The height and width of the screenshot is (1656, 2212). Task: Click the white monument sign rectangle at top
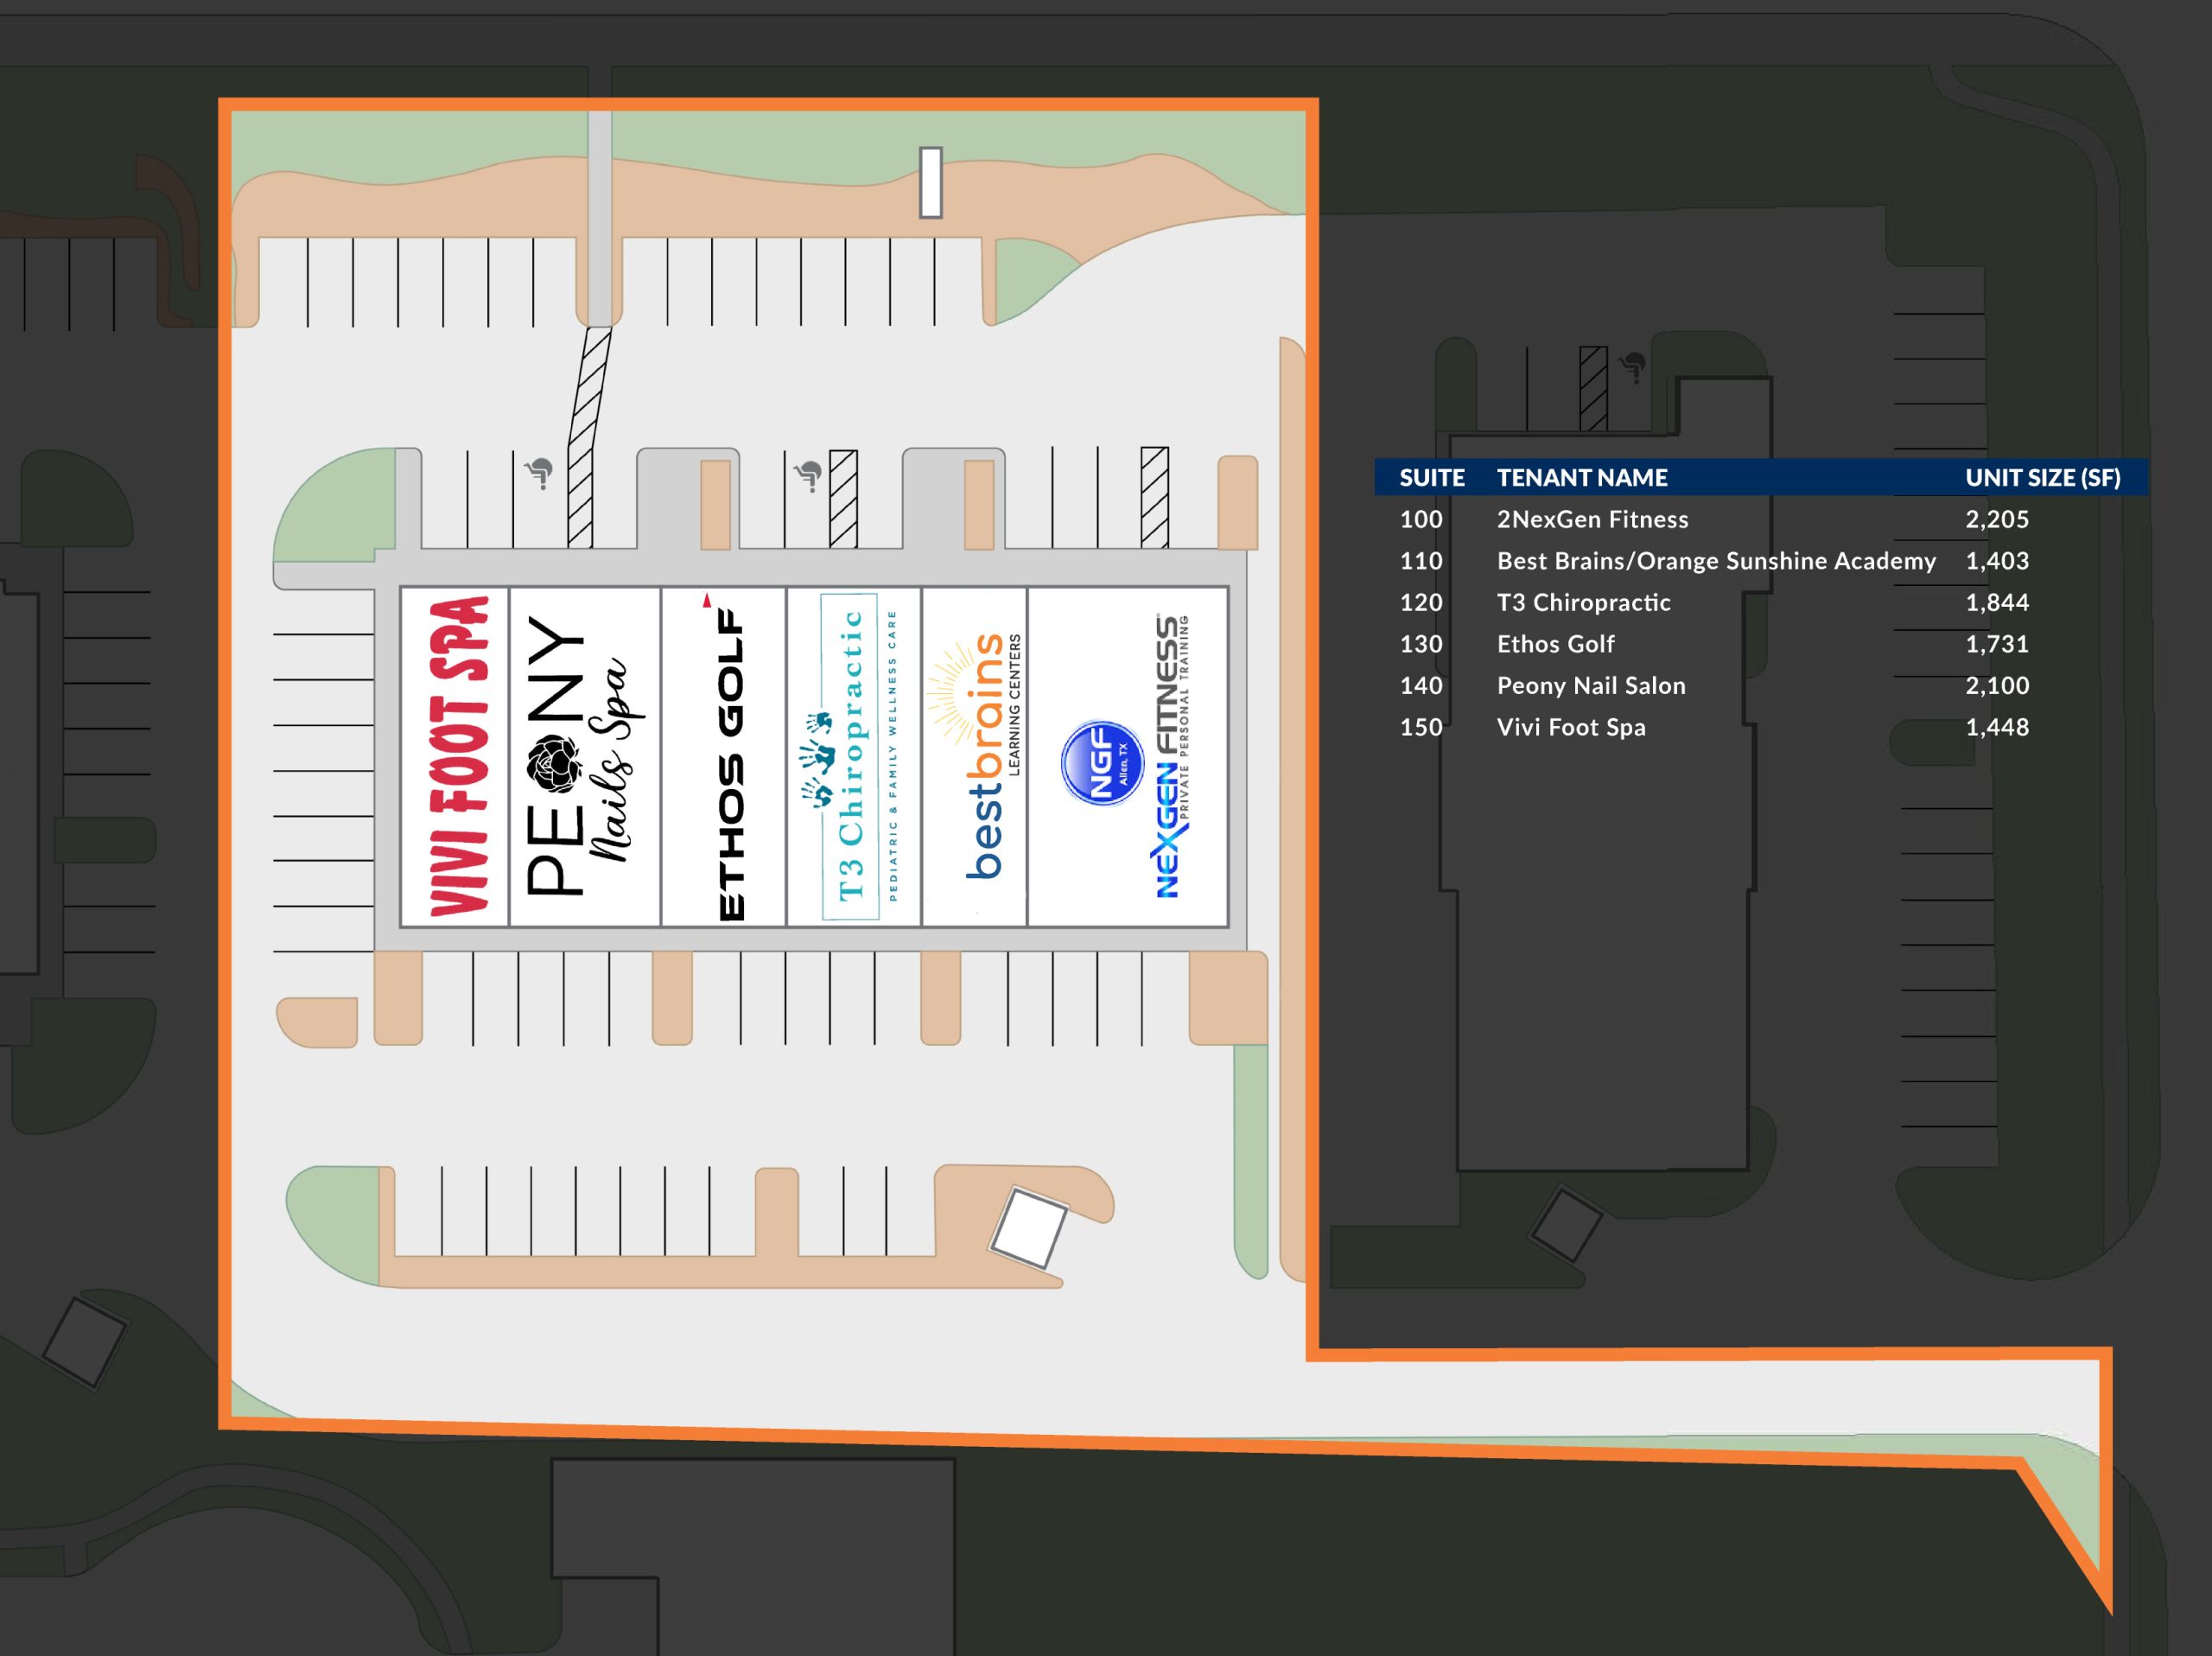tap(930, 182)
